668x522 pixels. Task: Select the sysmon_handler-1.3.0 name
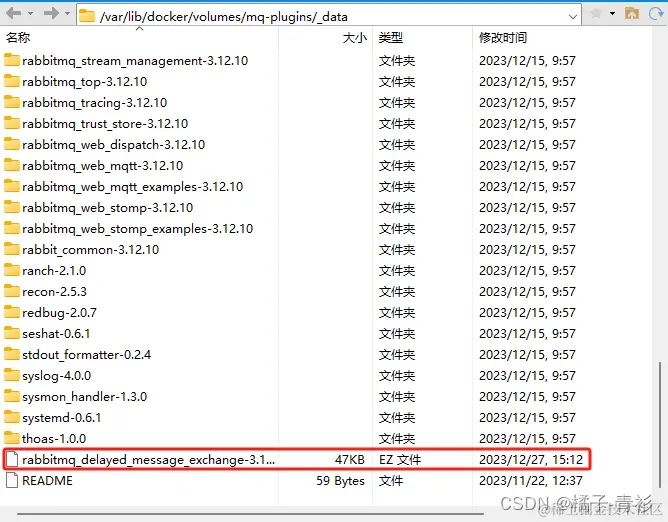coord(85,397)
